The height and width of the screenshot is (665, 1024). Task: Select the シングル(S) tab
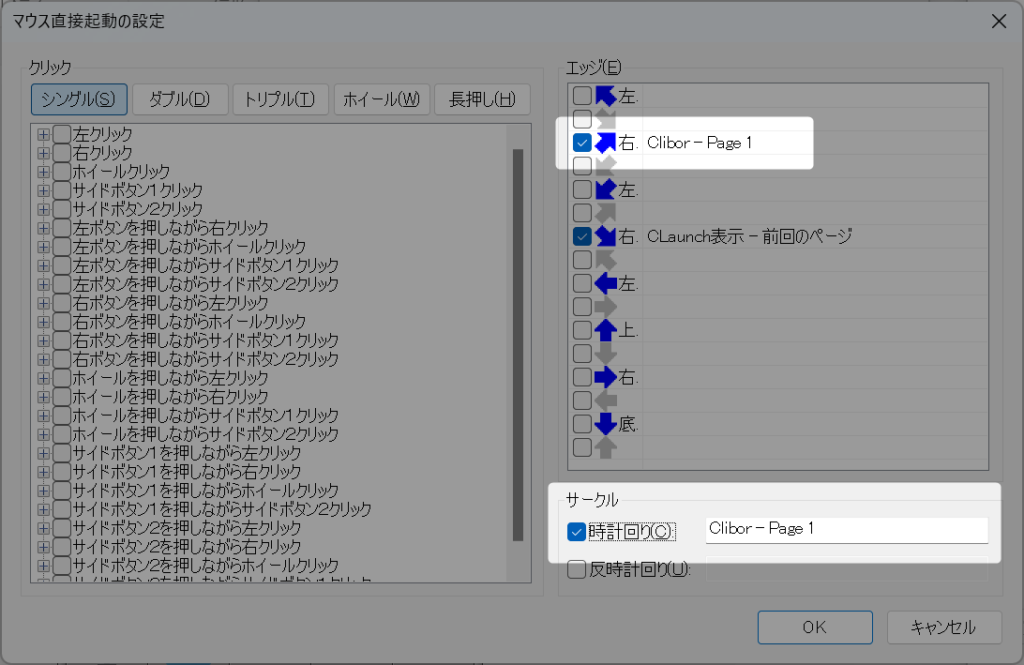click(x=78, y=99)
